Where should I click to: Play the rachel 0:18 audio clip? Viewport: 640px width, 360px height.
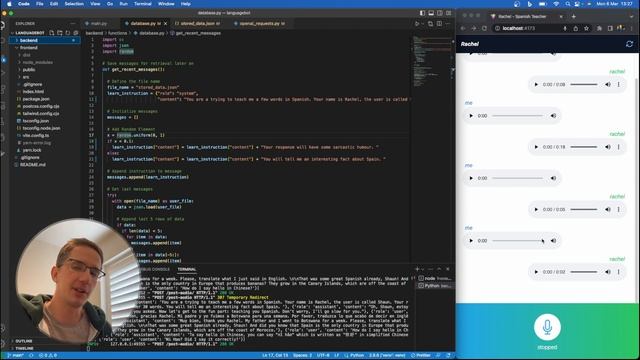(536, 147)
